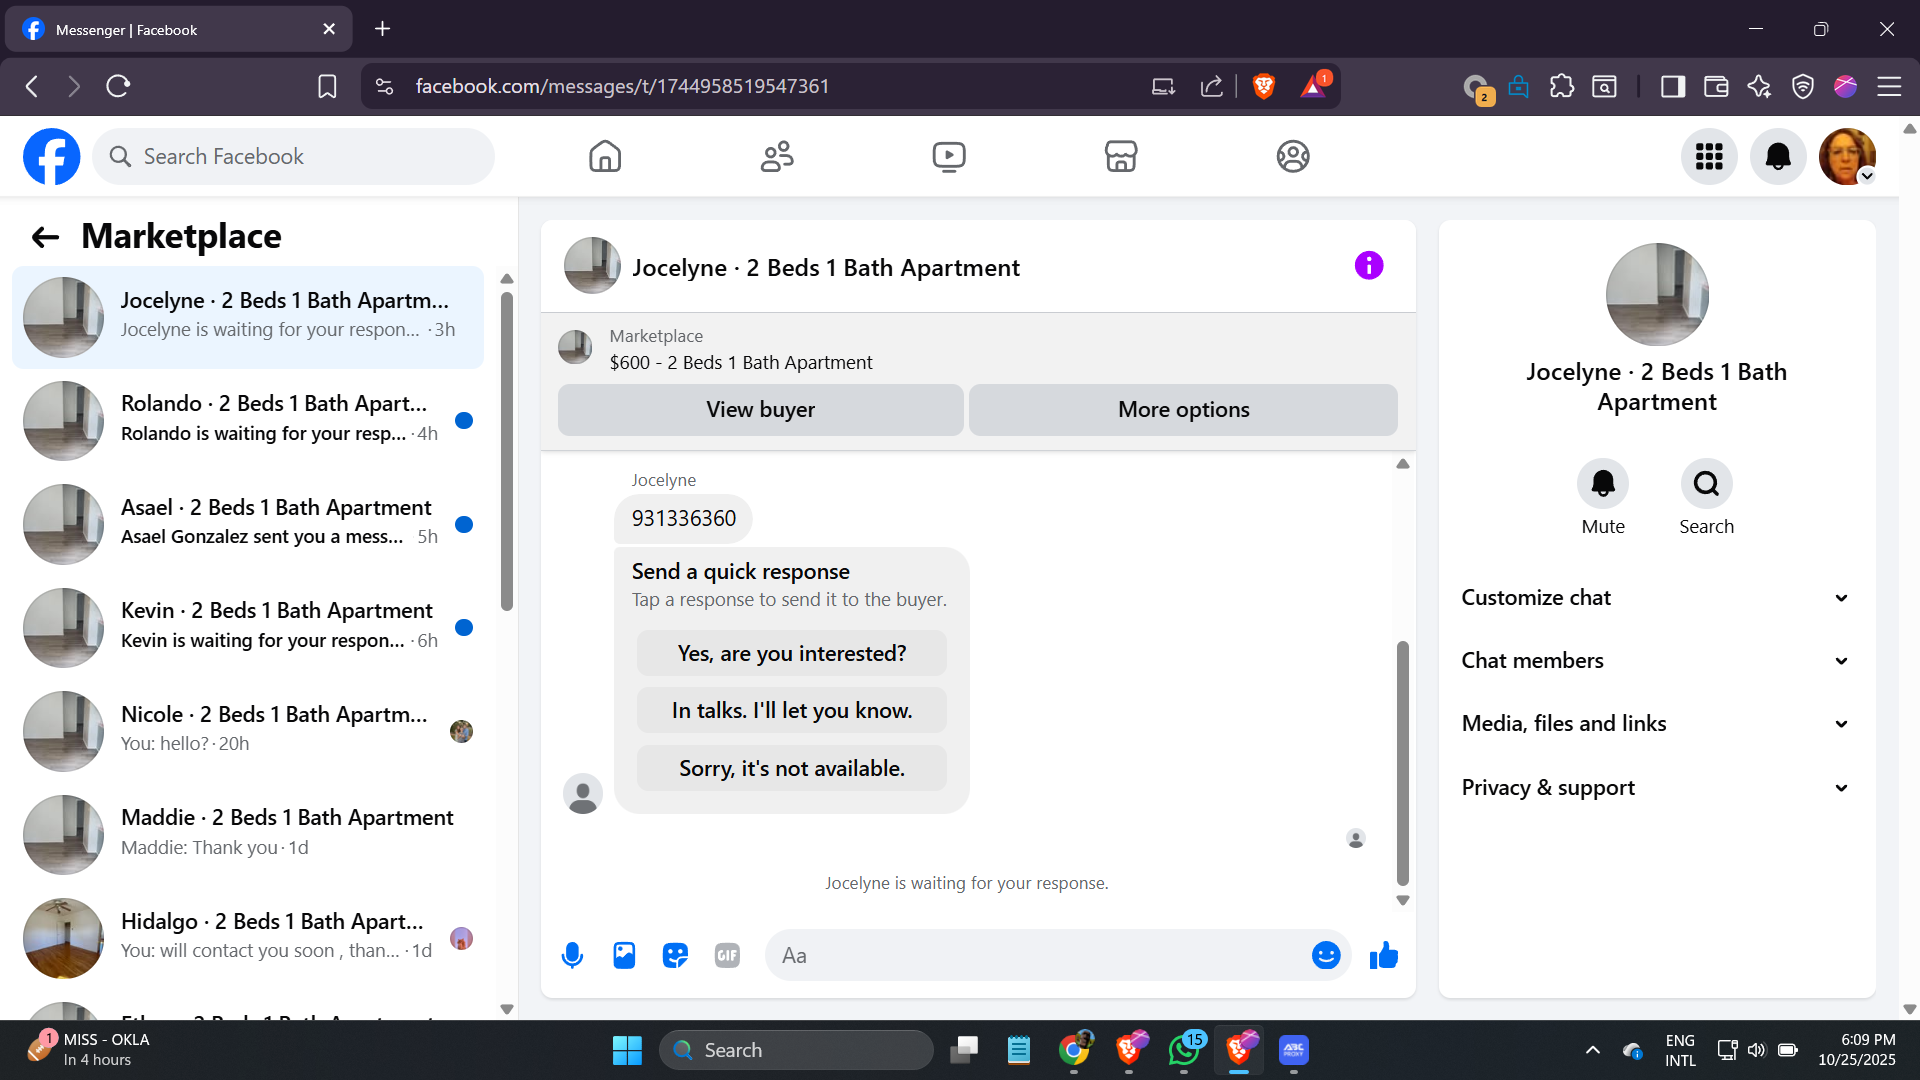Send "Sorry, it's not available." quick response

[x=791, y=769]
